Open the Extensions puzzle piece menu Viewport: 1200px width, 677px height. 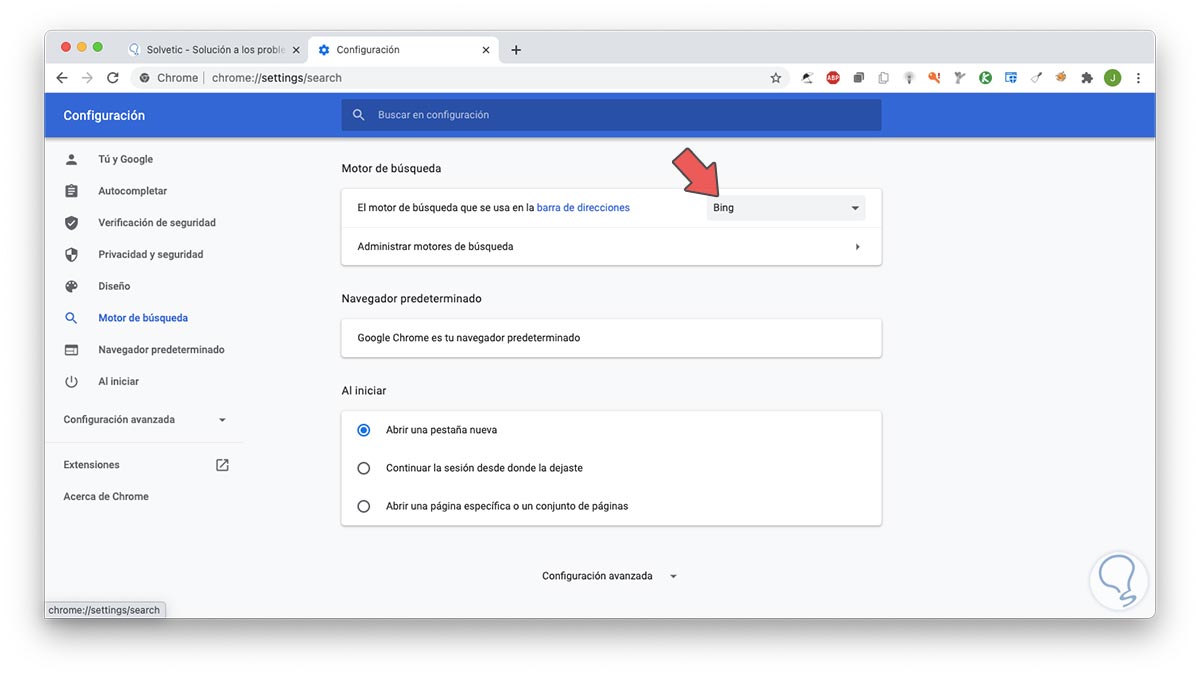[x=1087, y=78]
